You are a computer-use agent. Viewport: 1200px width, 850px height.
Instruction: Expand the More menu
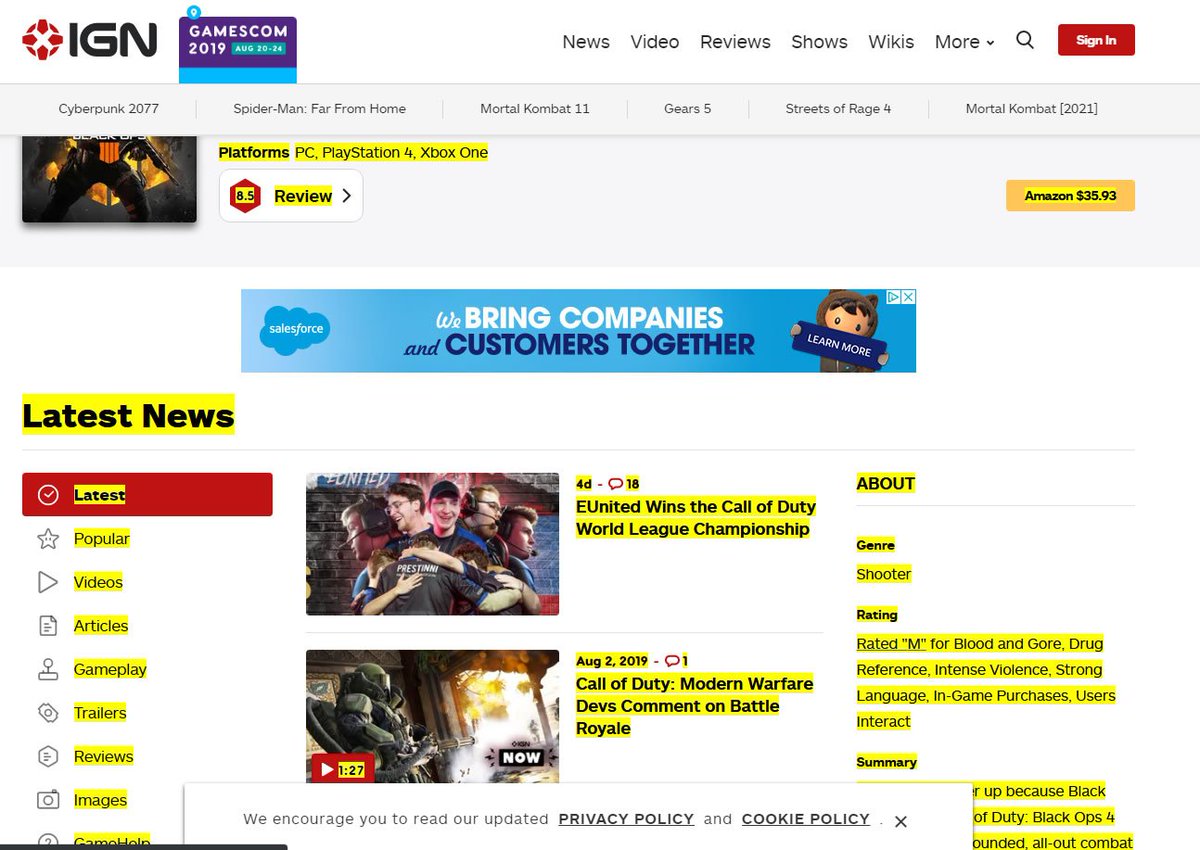coord(964,42)
